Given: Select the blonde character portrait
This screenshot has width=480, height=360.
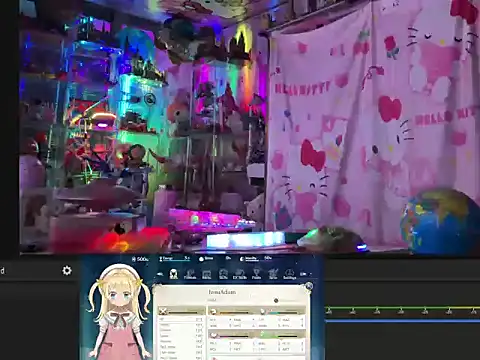Looking at the screenshot, I should pyautogui.click(x=119, y=312).
